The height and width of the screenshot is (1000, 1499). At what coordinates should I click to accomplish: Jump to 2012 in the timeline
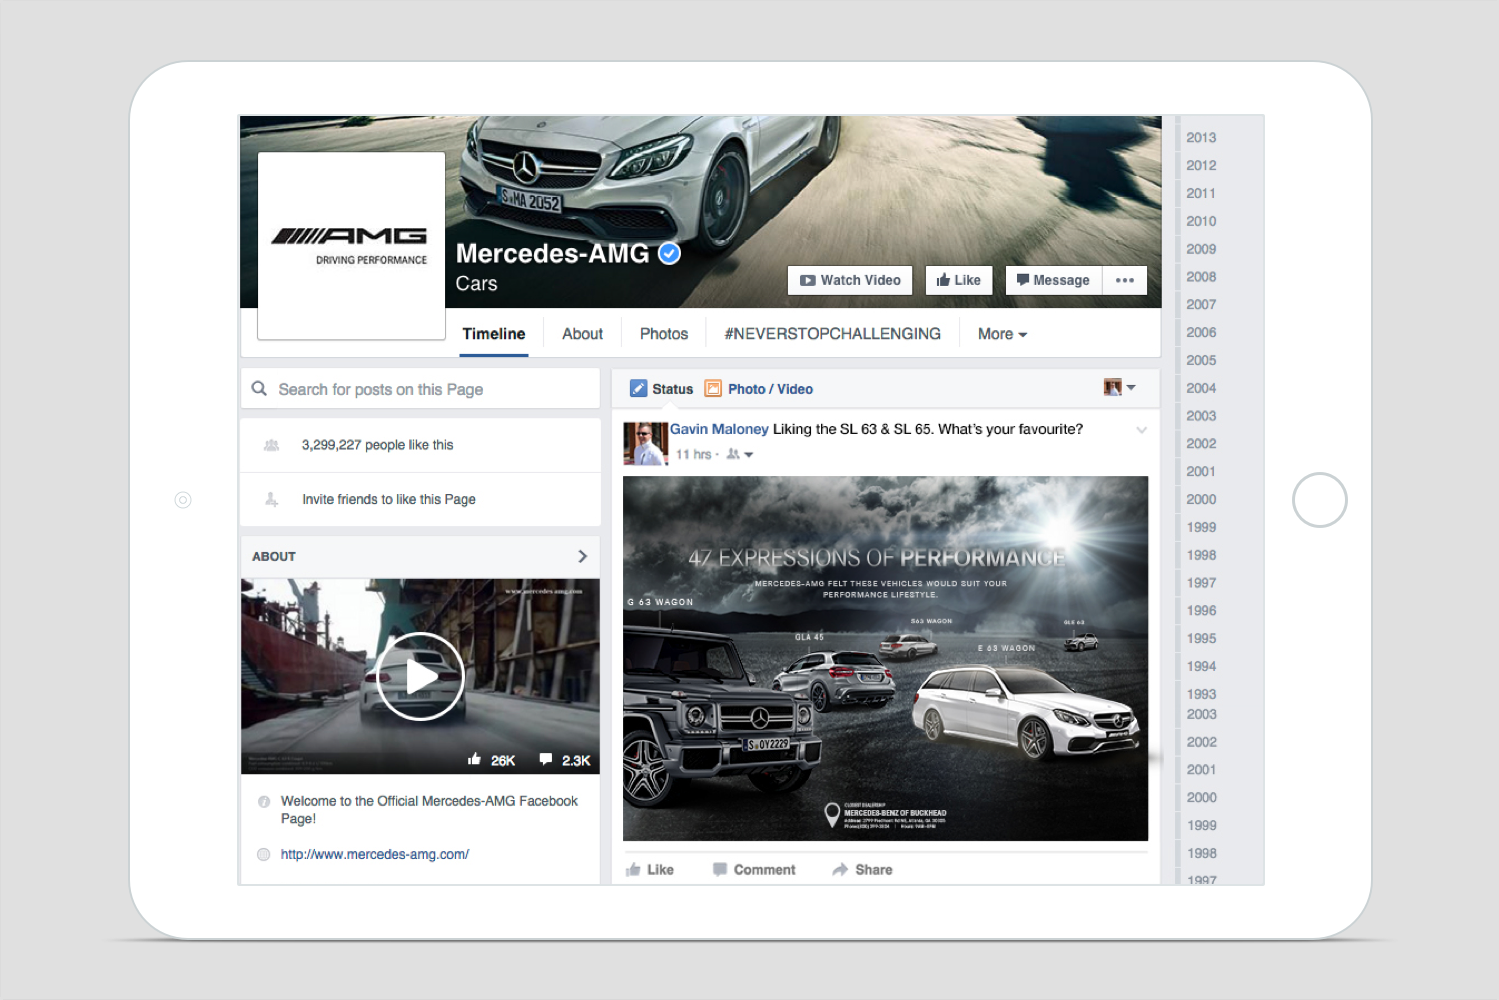pyautogui.click(x=1201, y=166)
